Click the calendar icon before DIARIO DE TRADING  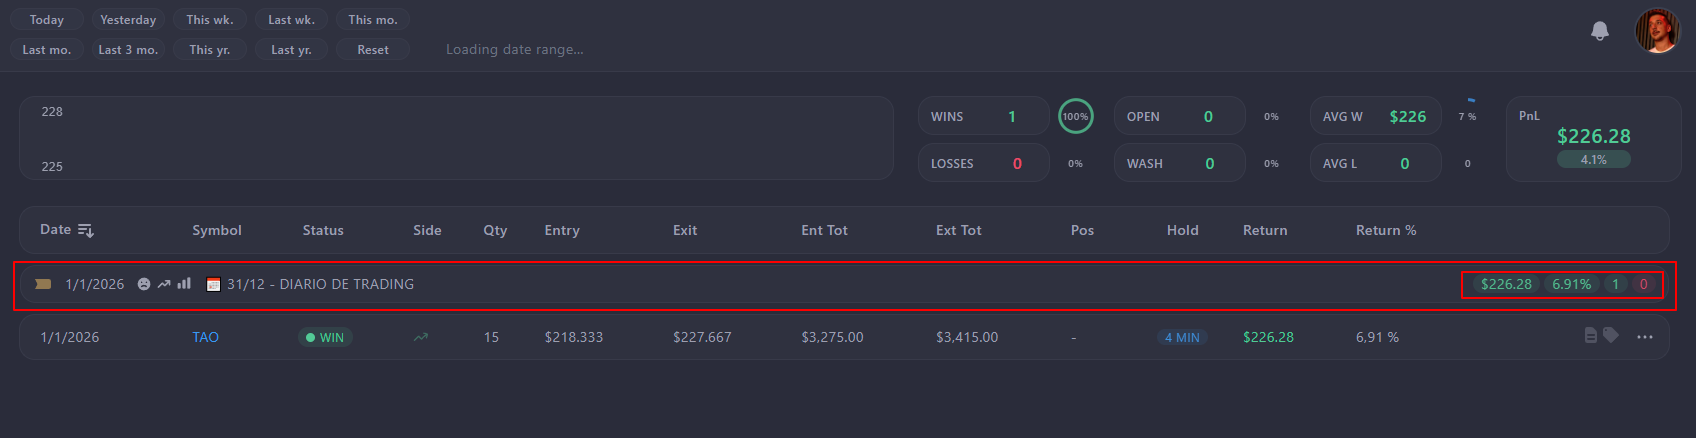213,284
